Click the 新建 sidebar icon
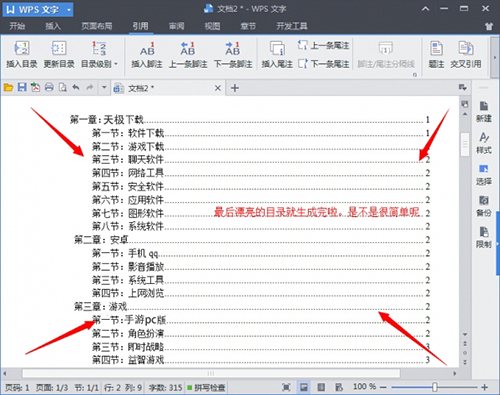 (484, 112)
